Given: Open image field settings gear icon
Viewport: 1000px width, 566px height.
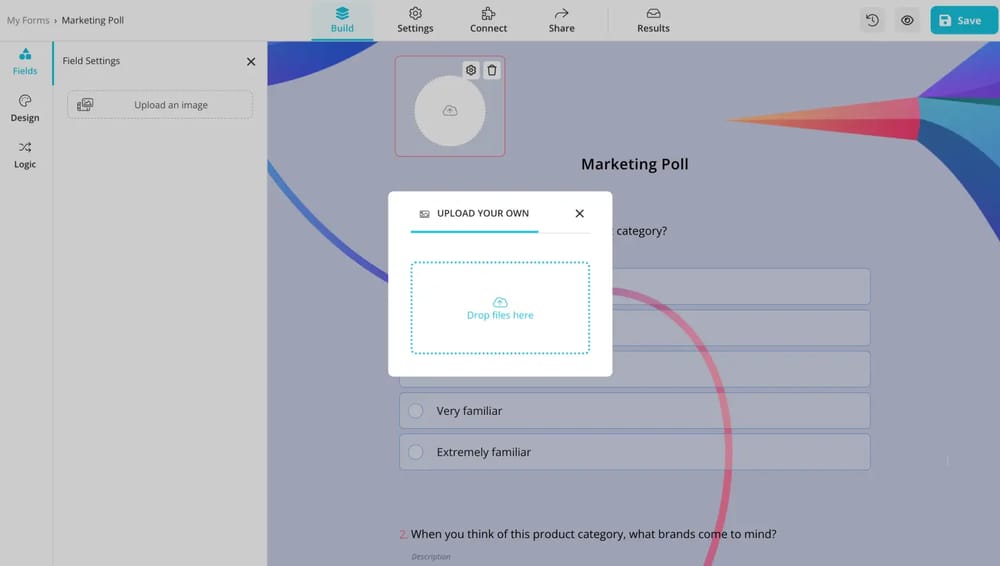Looking at the screenshot, I should [x=471, y=70].
